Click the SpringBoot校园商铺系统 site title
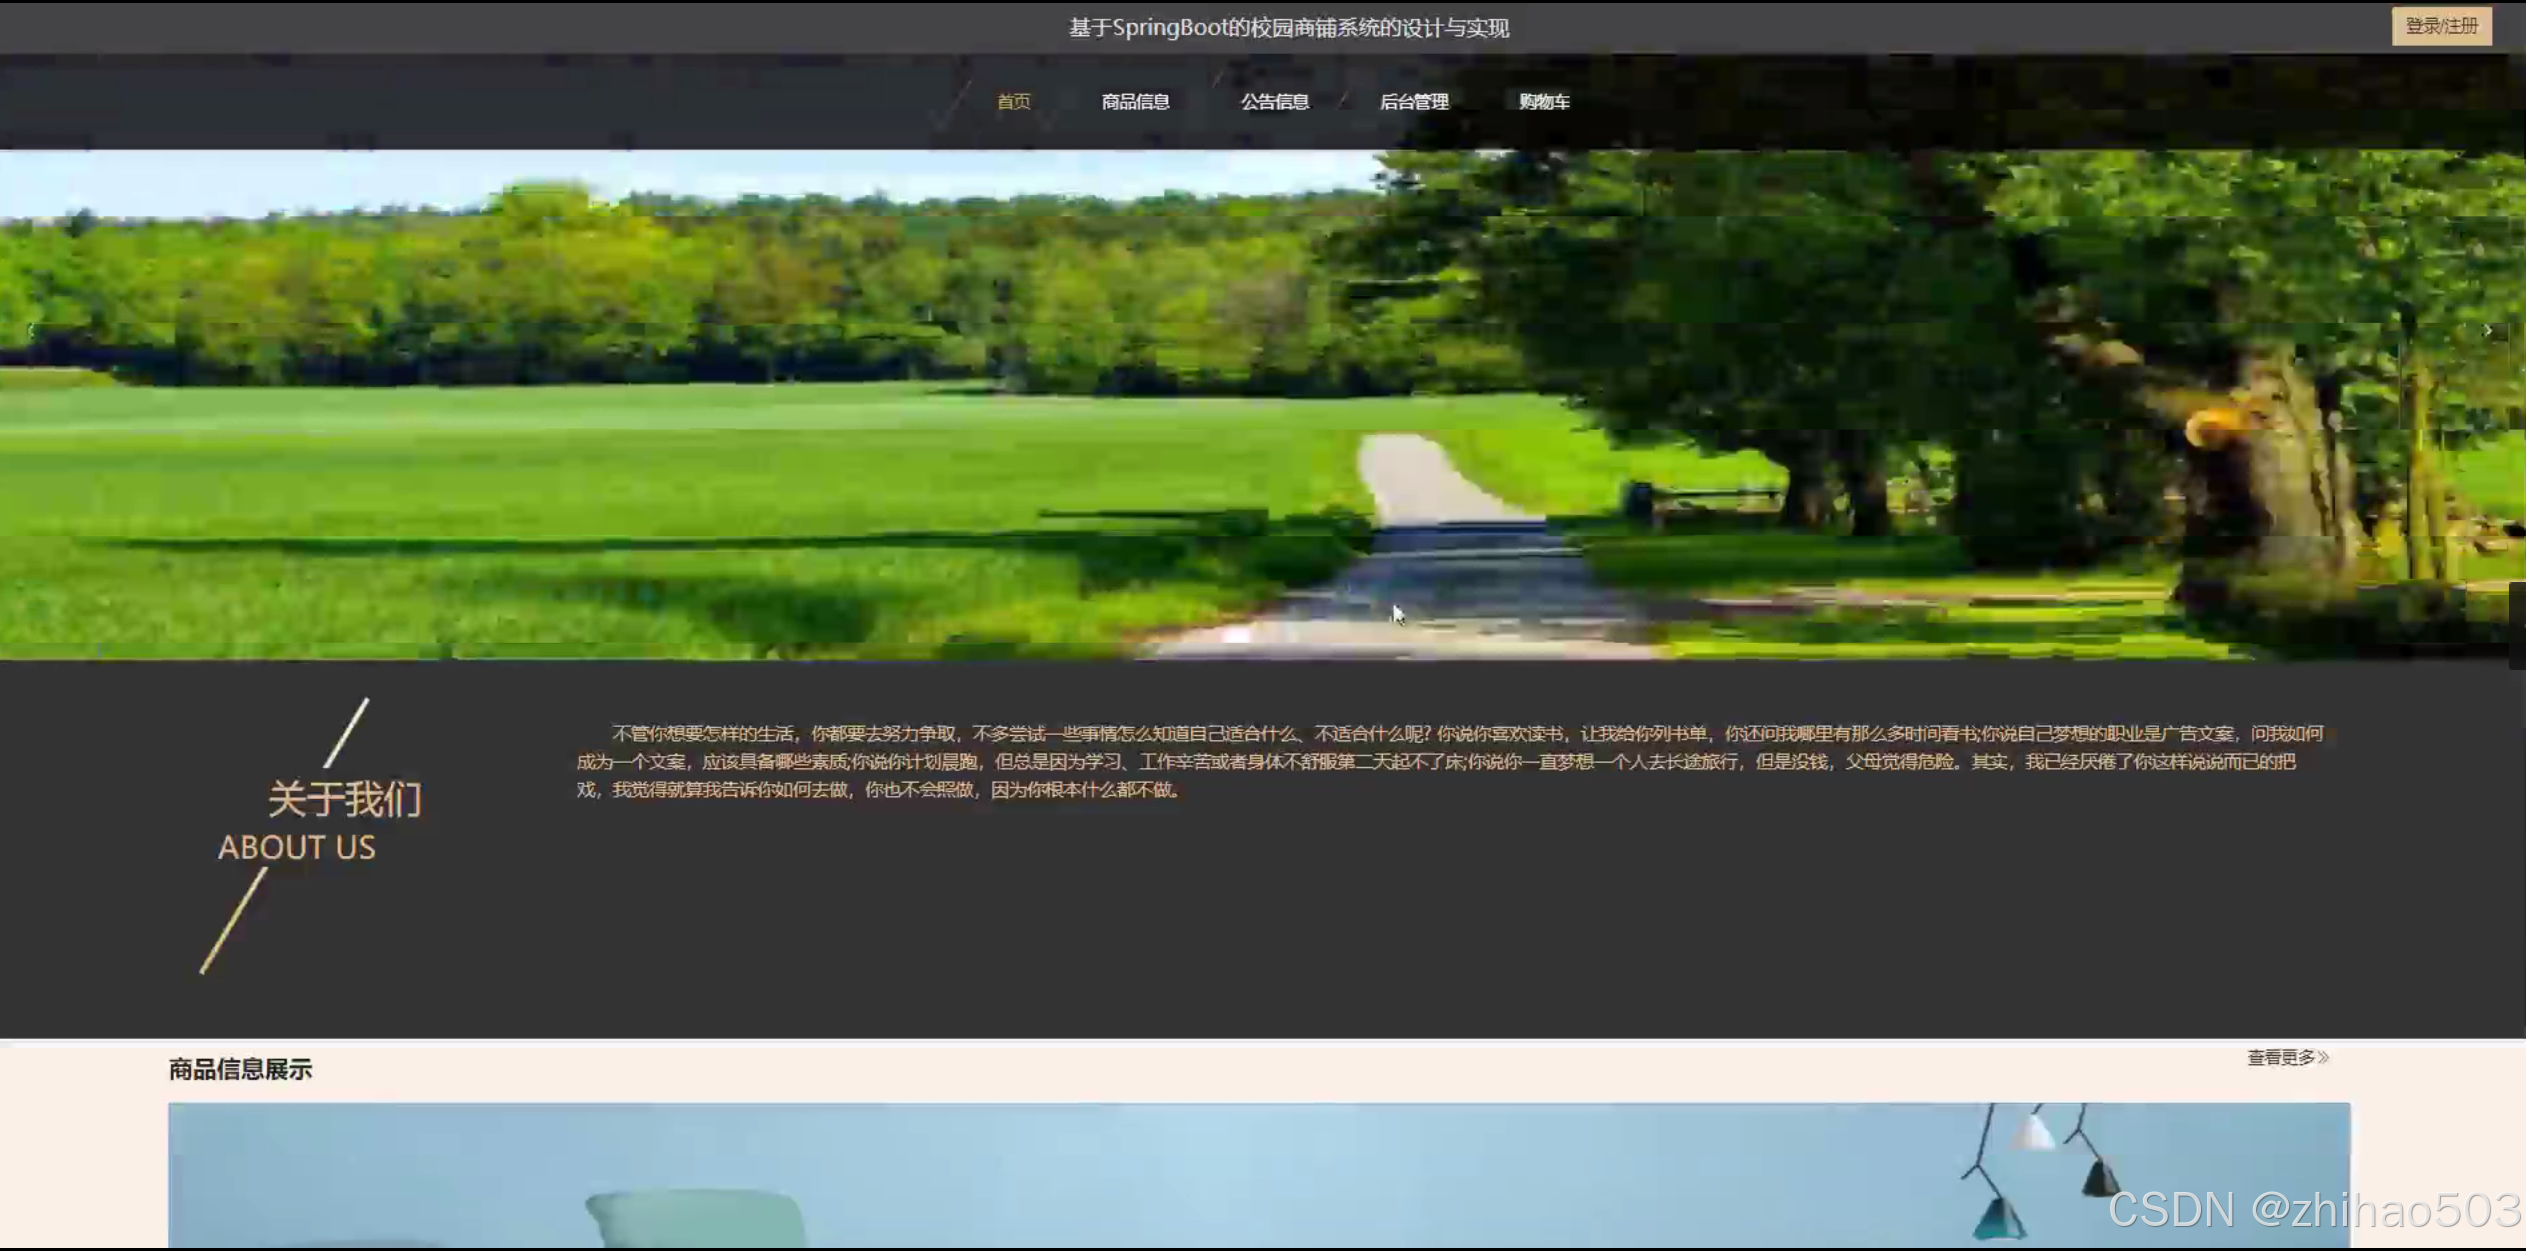 tap(1288, 28)
